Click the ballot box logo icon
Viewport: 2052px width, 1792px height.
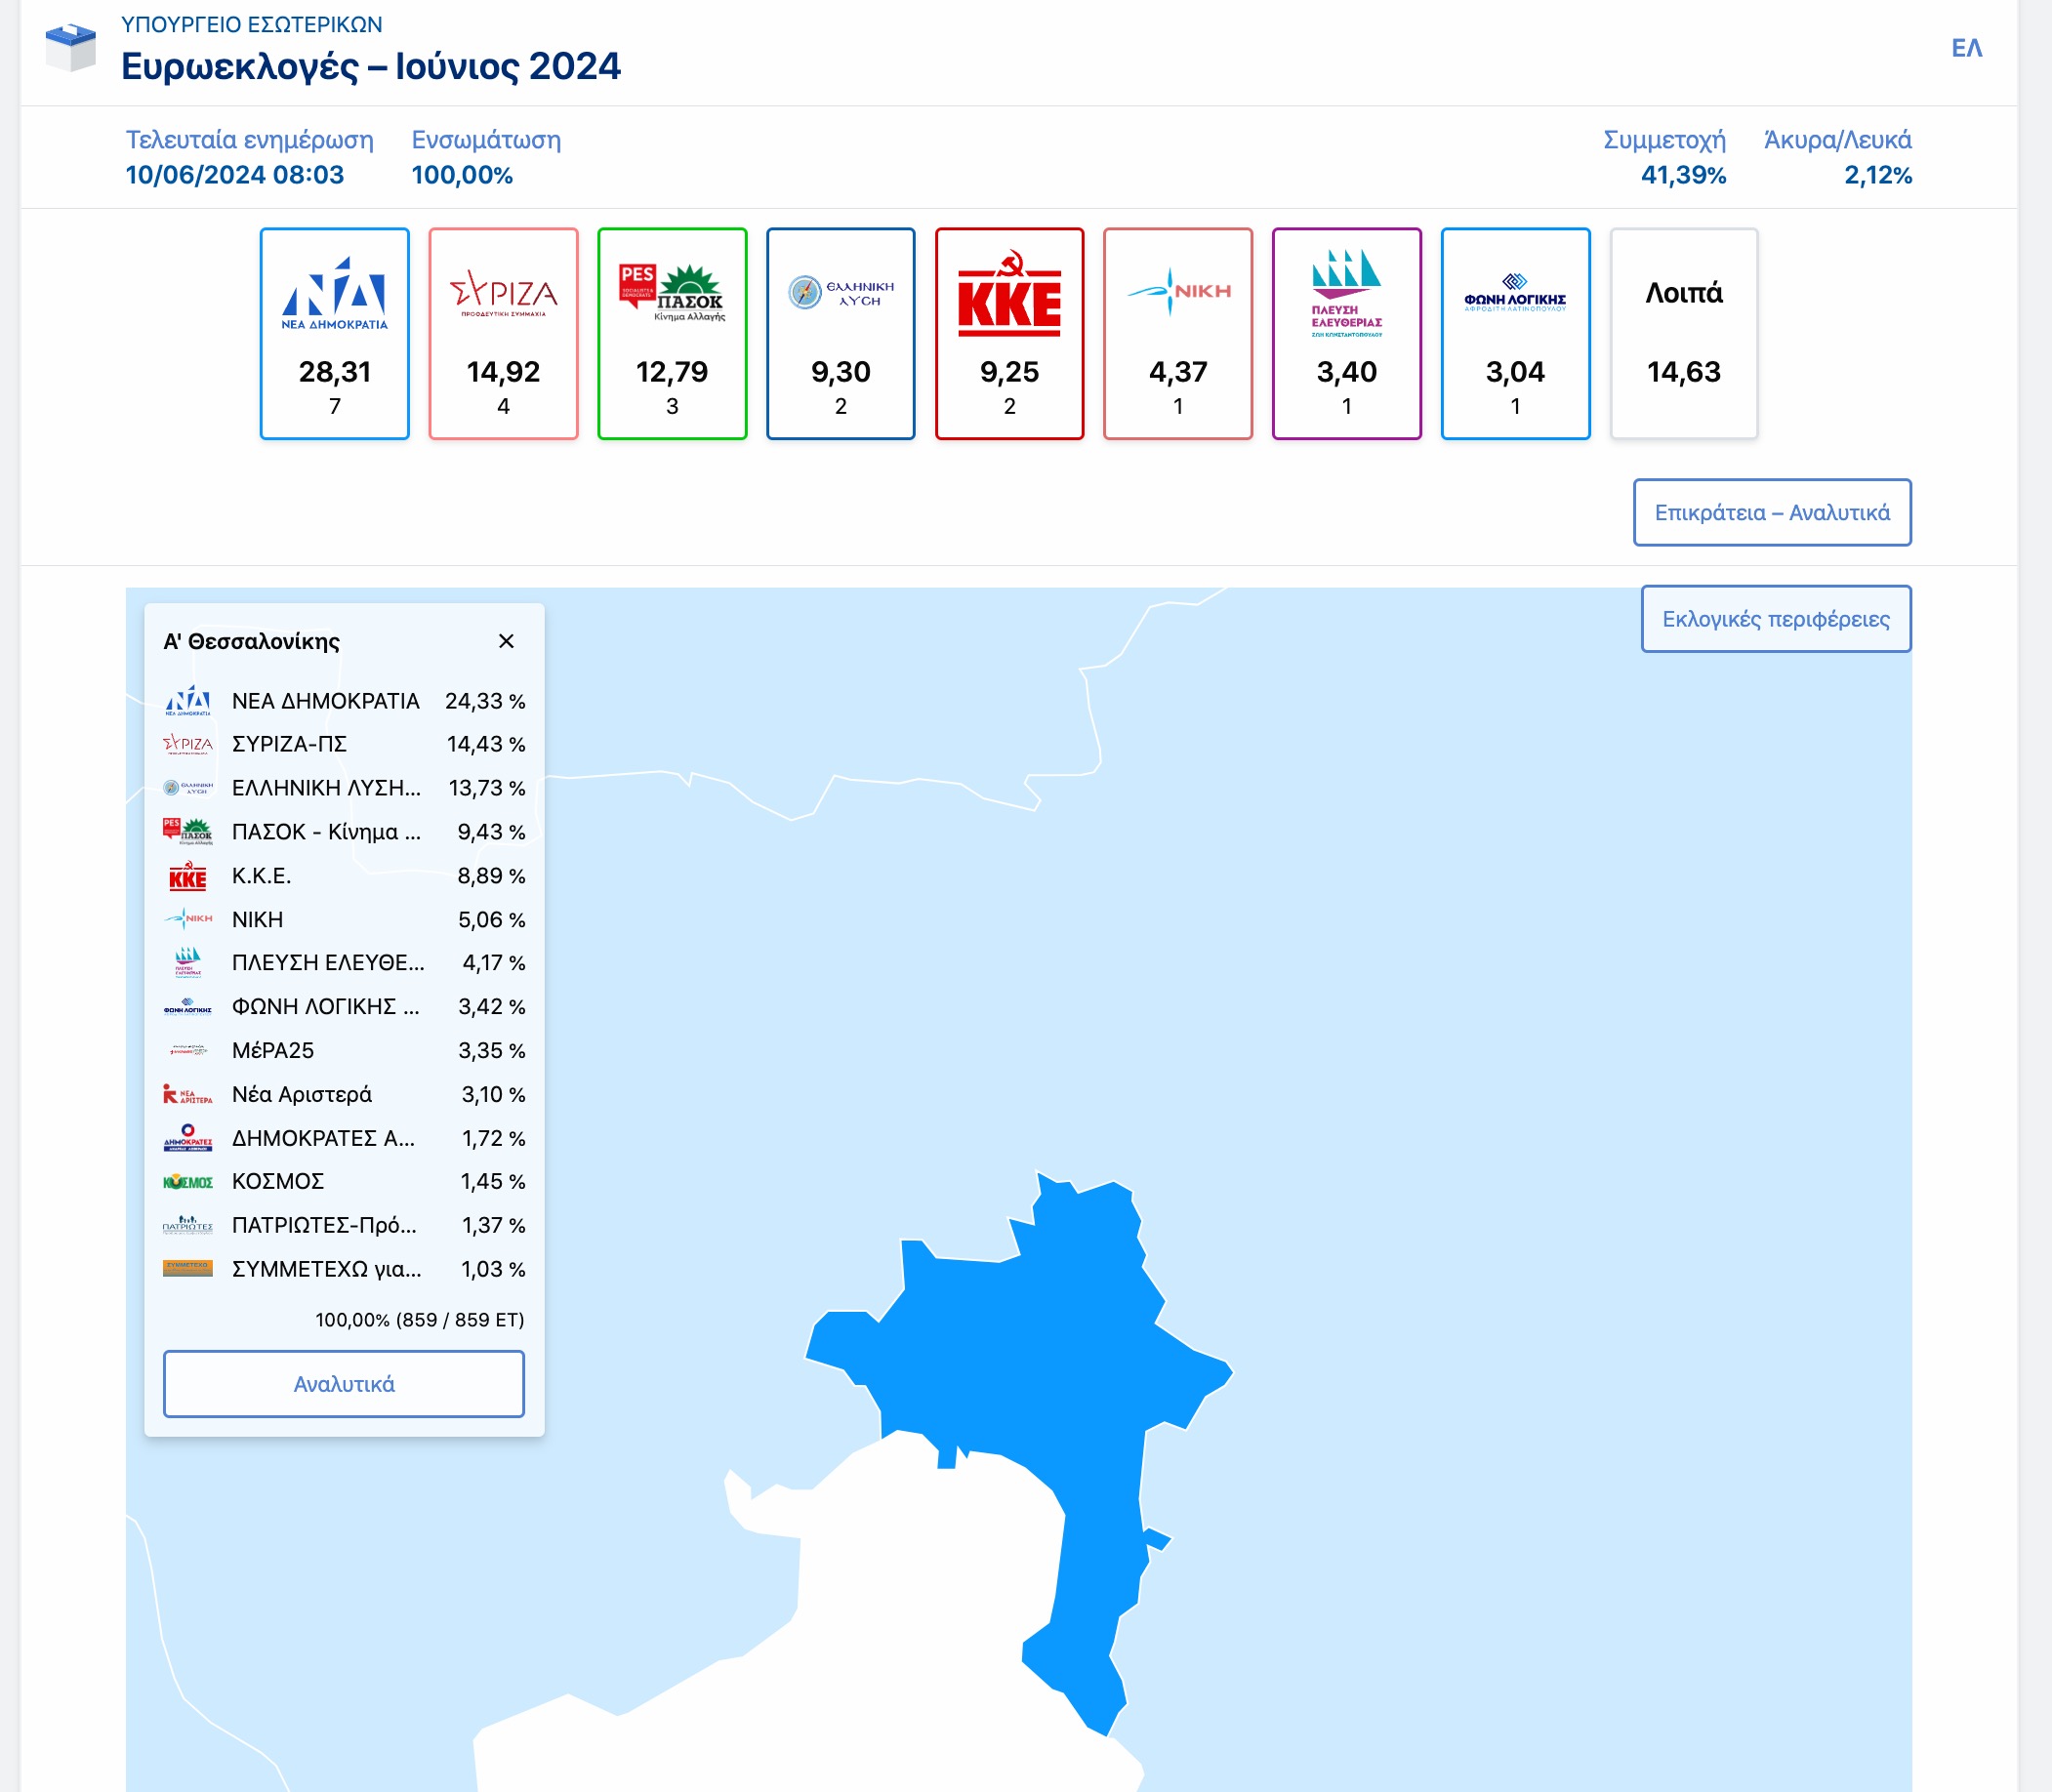click(70, 47)
